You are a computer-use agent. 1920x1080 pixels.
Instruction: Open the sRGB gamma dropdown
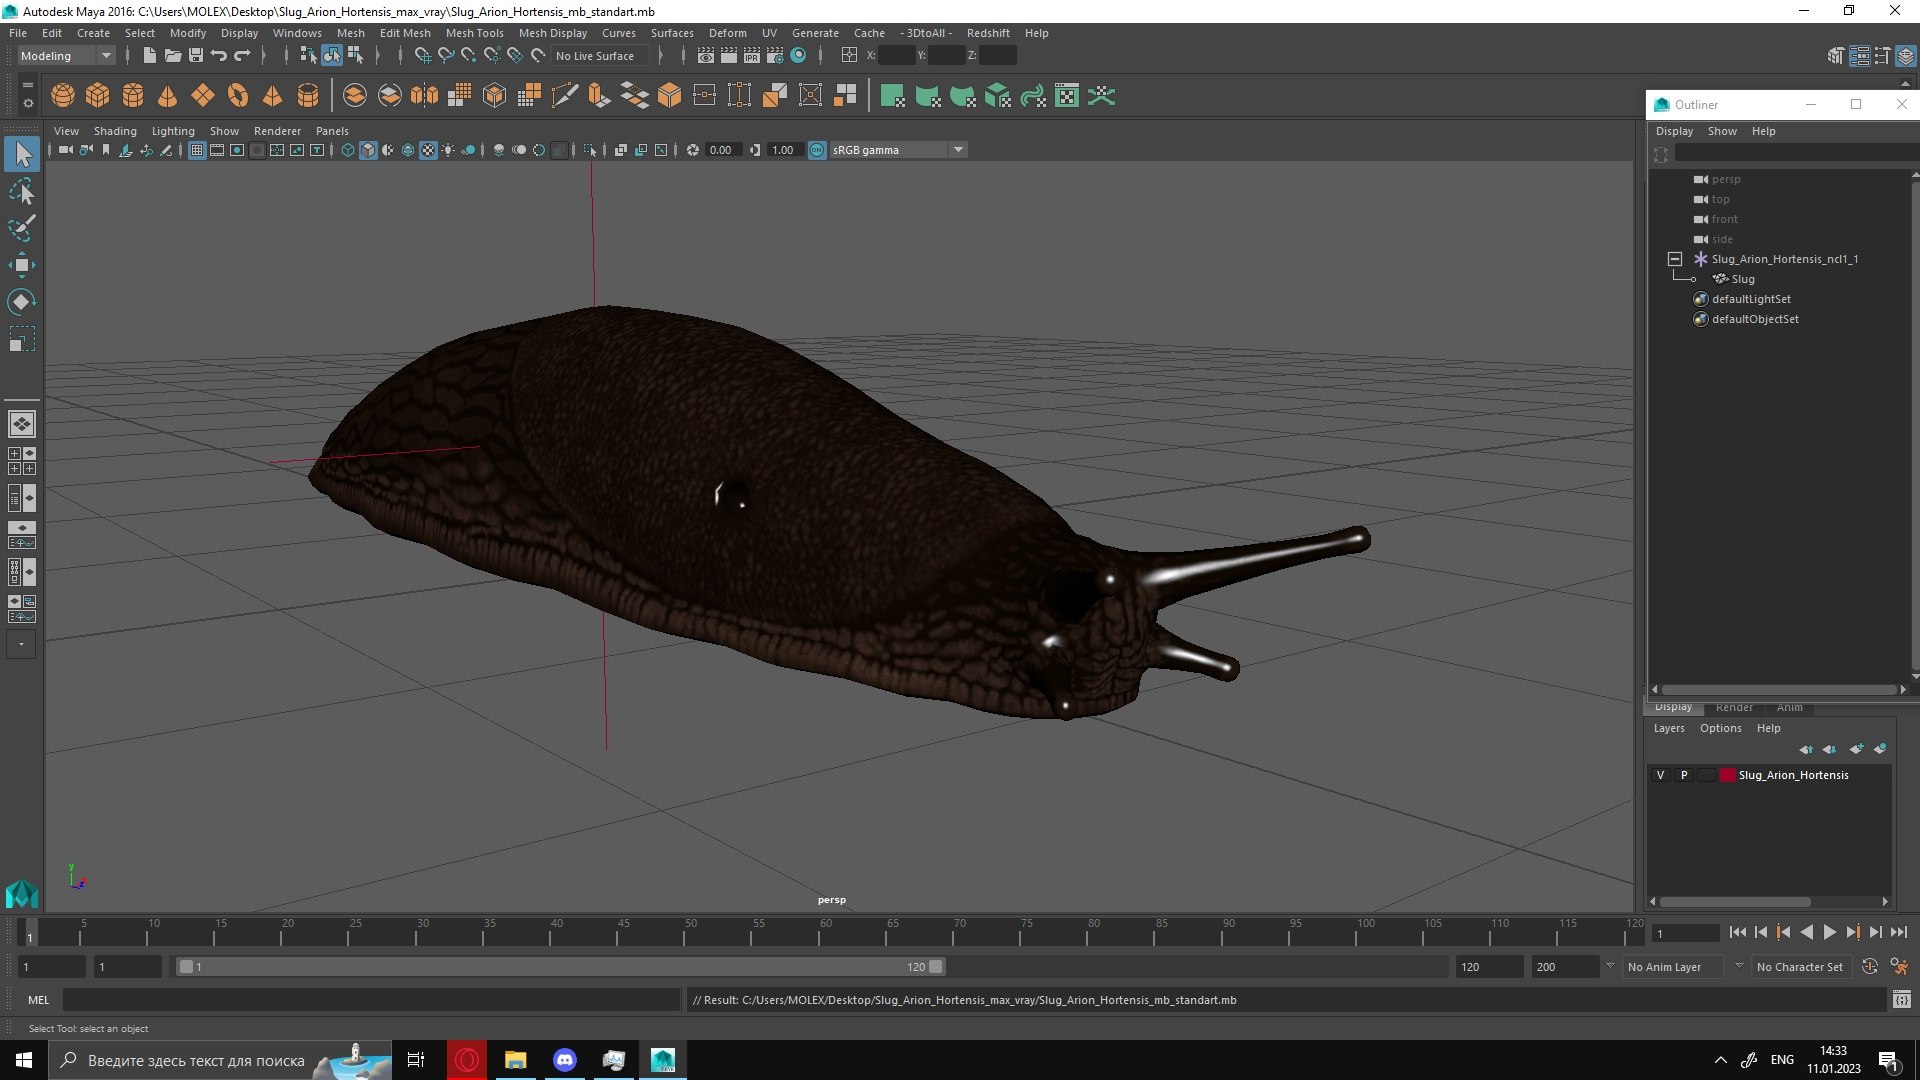coord(898,150)
